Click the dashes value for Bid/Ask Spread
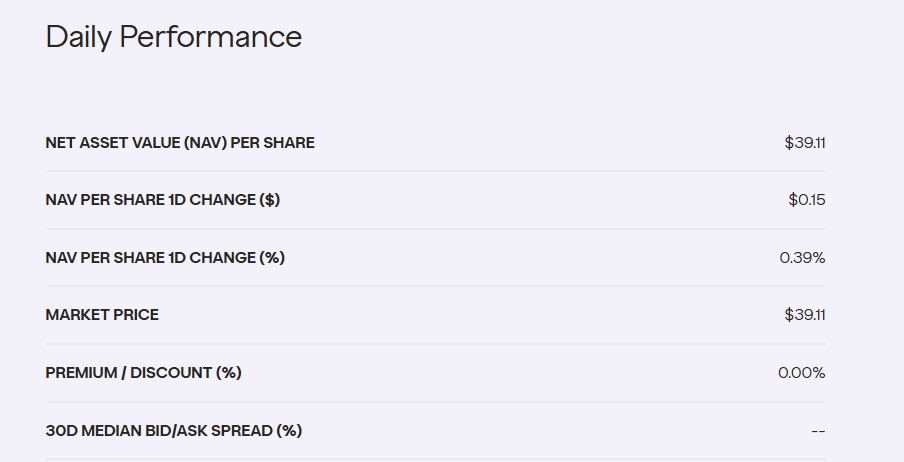 (818, 431)
